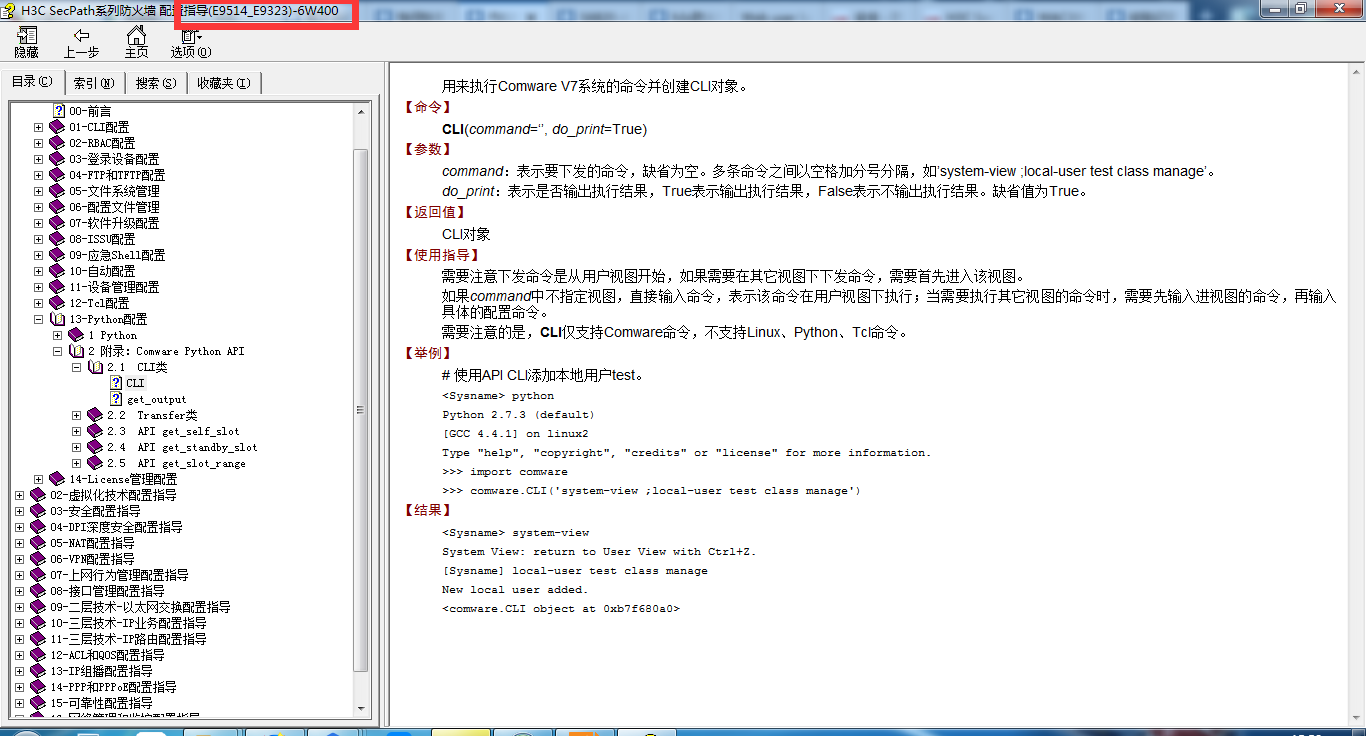The image size is (1366, 736).
Task: Click the 【参数】 heading in the article
Action: click(428, 150)
